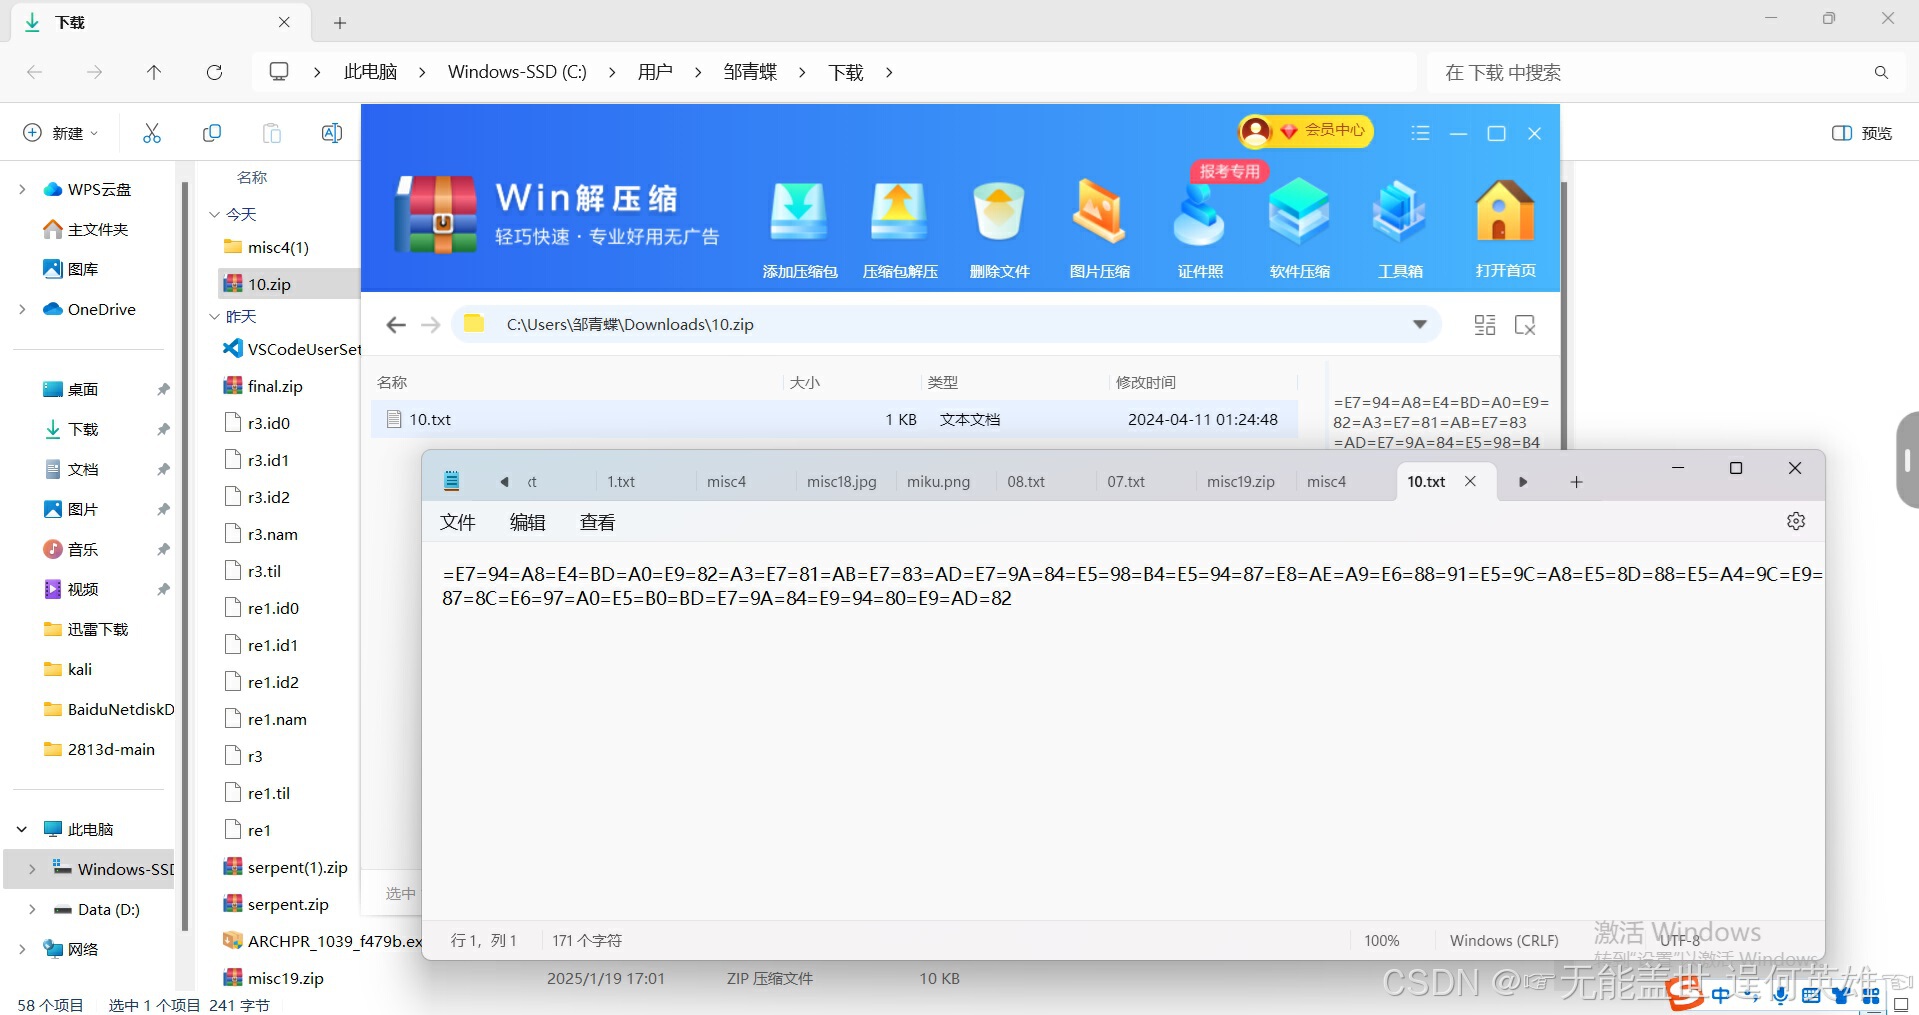1919x1015 pixels.
Task: Open Image Compression (图片压缩) tool
Action: (1099, 228)
